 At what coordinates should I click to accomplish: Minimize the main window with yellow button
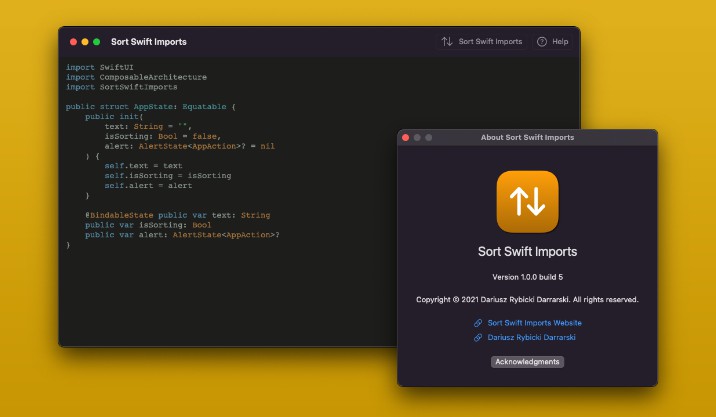click(x=85, y=42)
